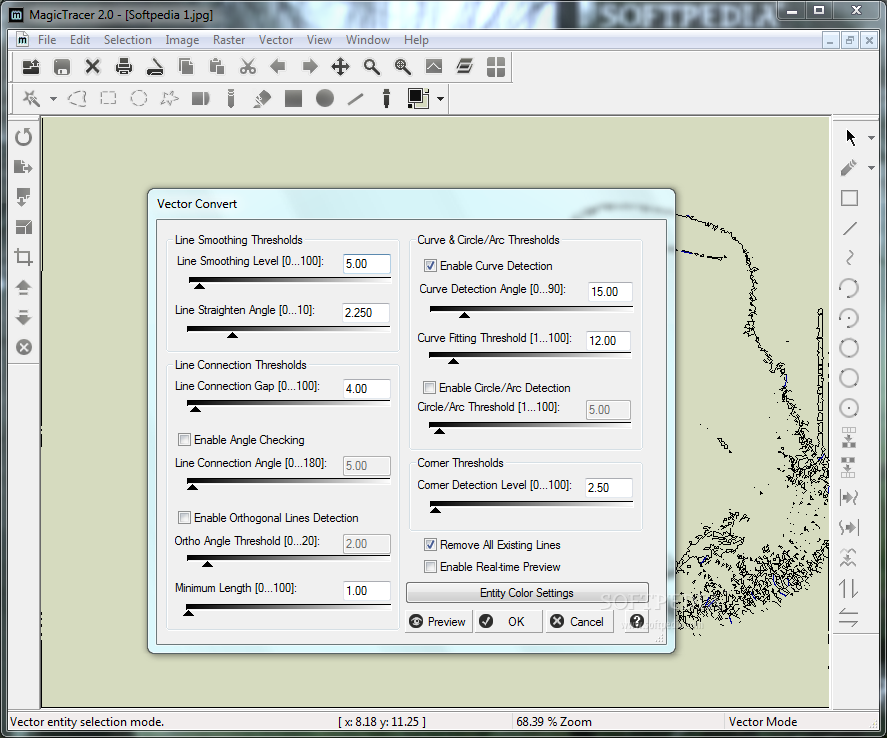Click the open file icon in toolbar
The height and width of the screenshot is (738, 887).
pos(31,67)
